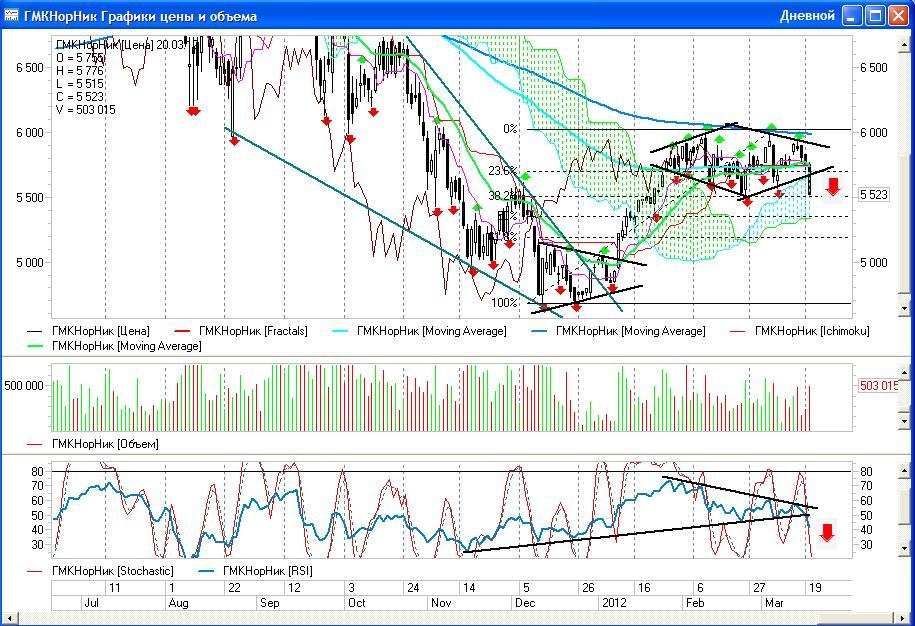Screen dimensions: 915x626
Task: Click the V = 503 015 volume value
Action: [86, 110]
